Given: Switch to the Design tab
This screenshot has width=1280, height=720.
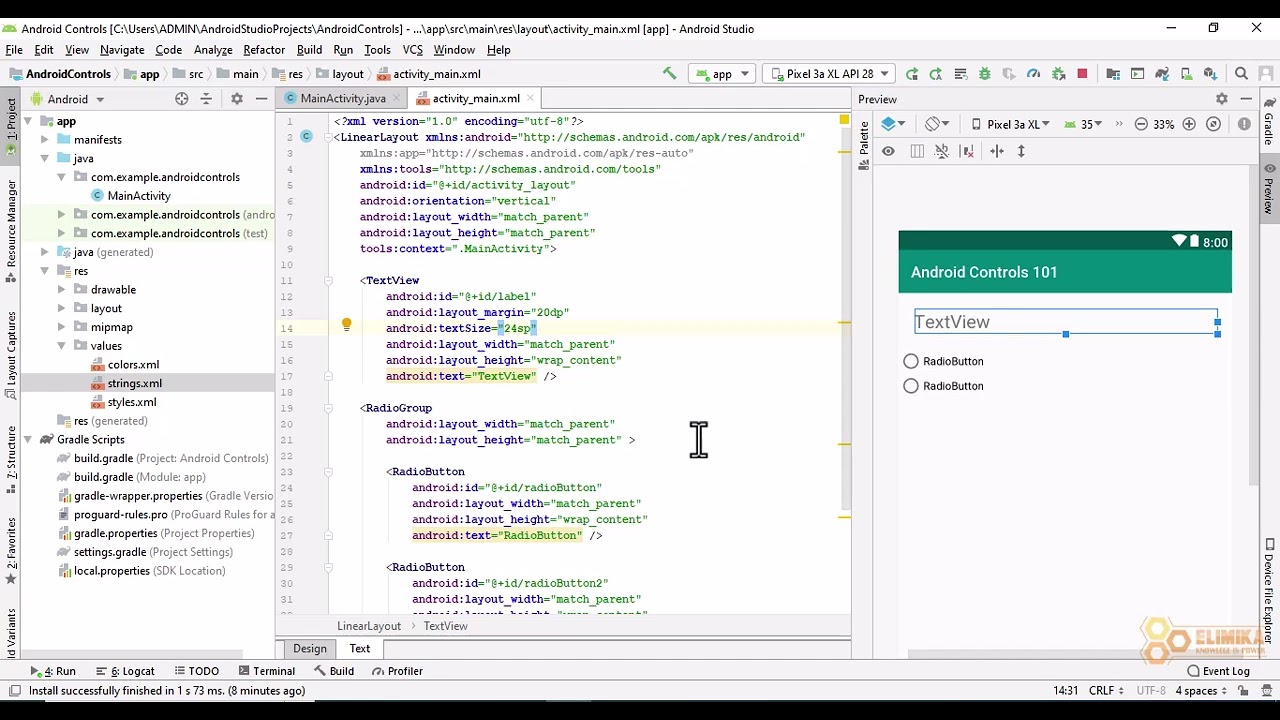Looking at the screenshot, I should point(310,648).
